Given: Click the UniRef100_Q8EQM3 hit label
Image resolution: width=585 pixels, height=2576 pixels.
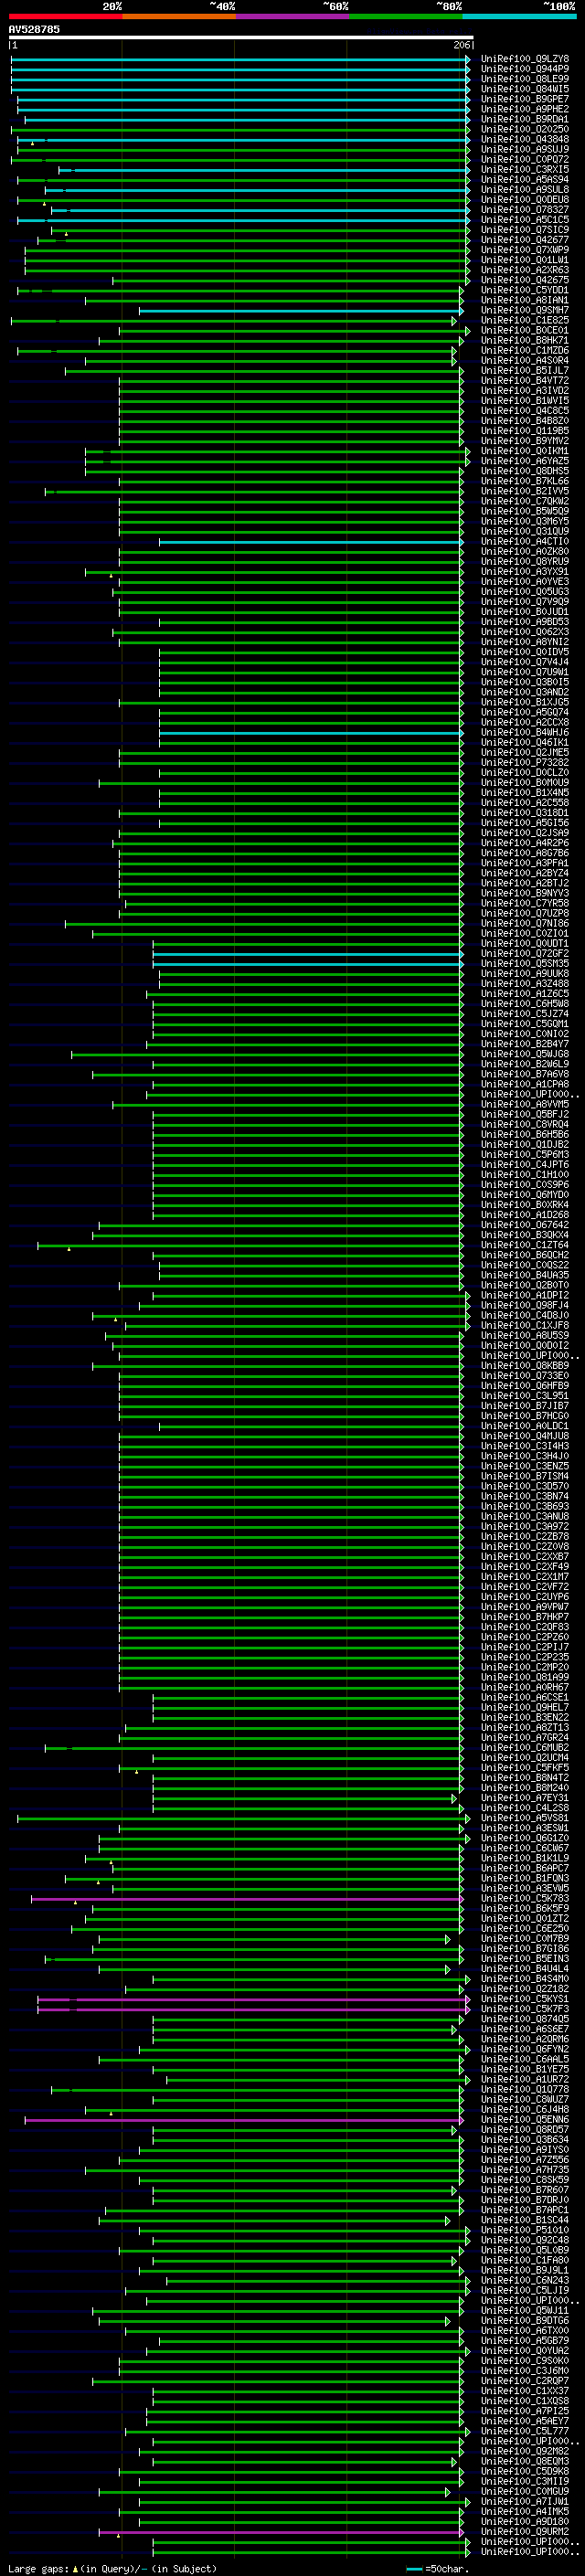Looking at the screenshot, I should (x=525, y=2462).
